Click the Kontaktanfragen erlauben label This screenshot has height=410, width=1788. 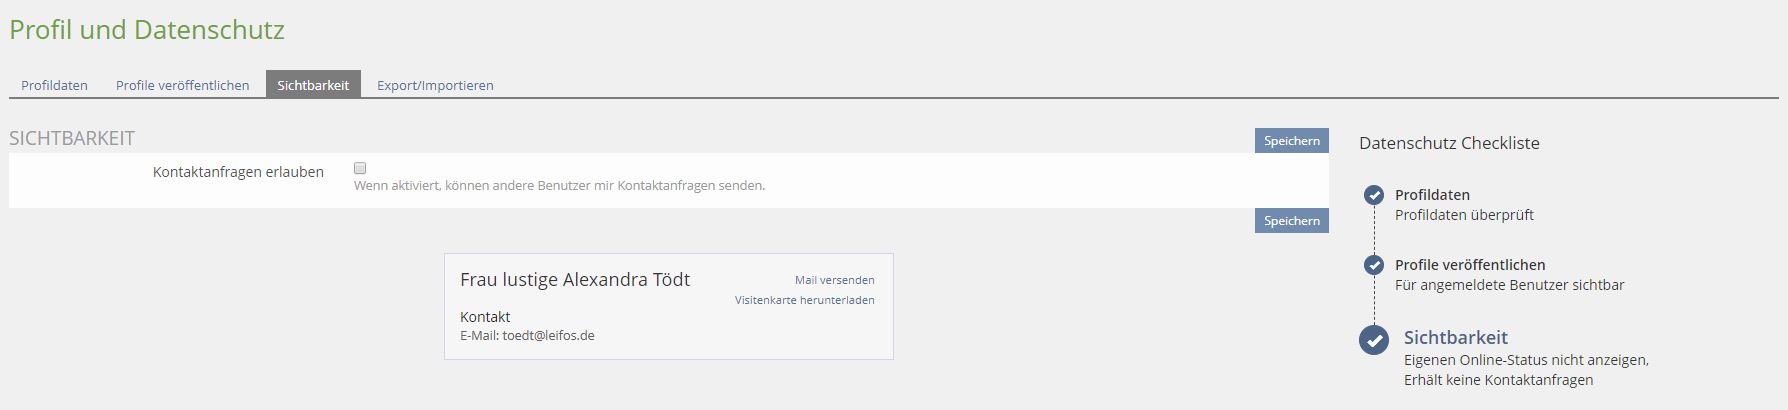coord(238,172)
